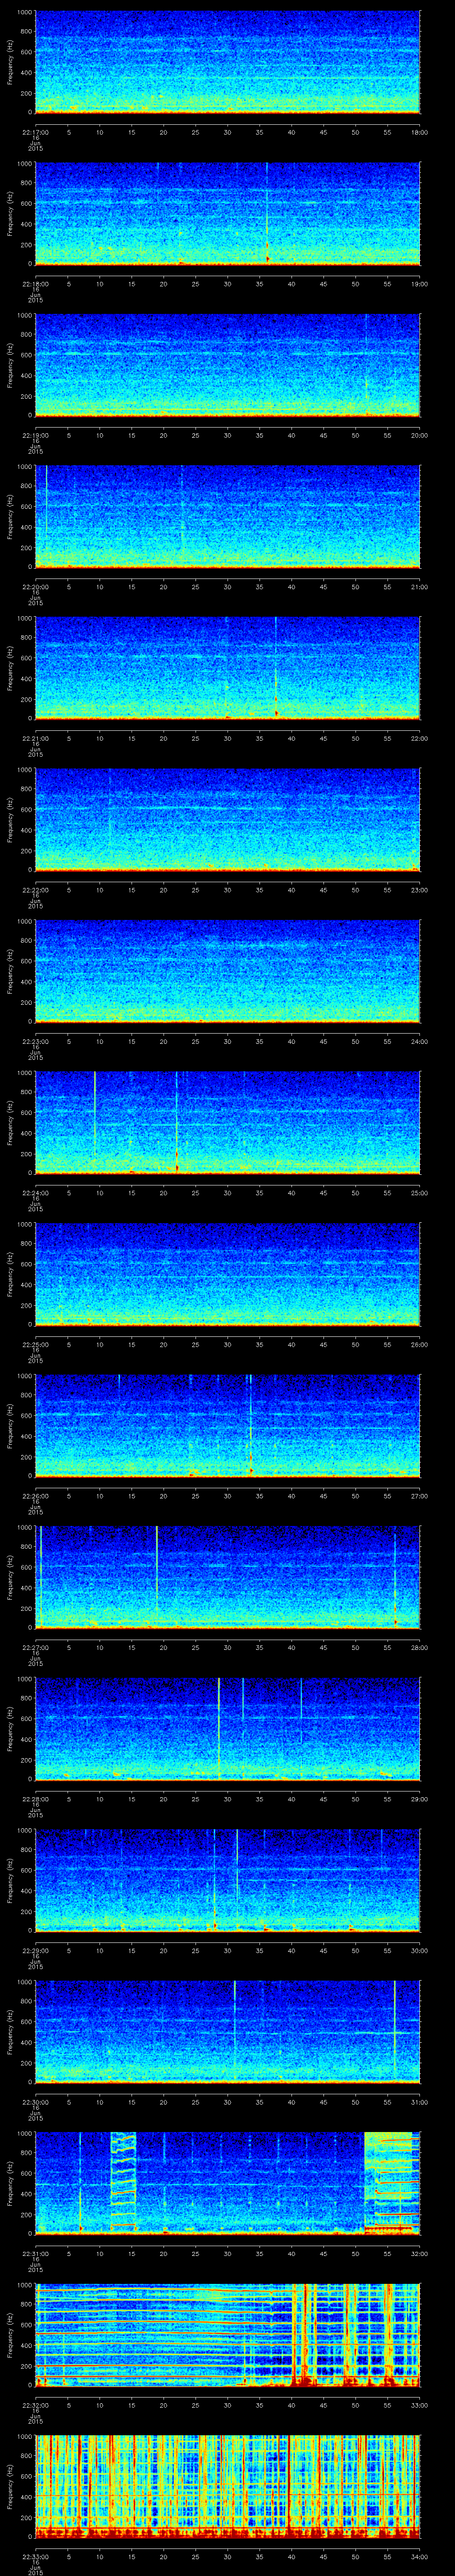Select the spectrogram panel beginning at 22:32:00
The height and width of the screenshot is (2576, 455).
pyautogui.click(x=227, y=2335)
